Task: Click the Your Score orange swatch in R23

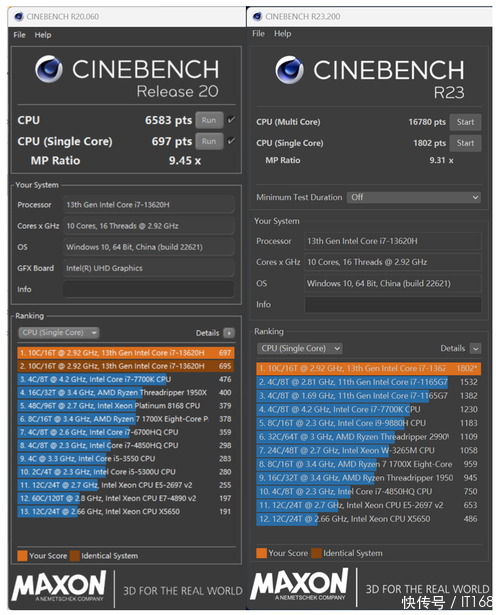Action: coord(261,553)
